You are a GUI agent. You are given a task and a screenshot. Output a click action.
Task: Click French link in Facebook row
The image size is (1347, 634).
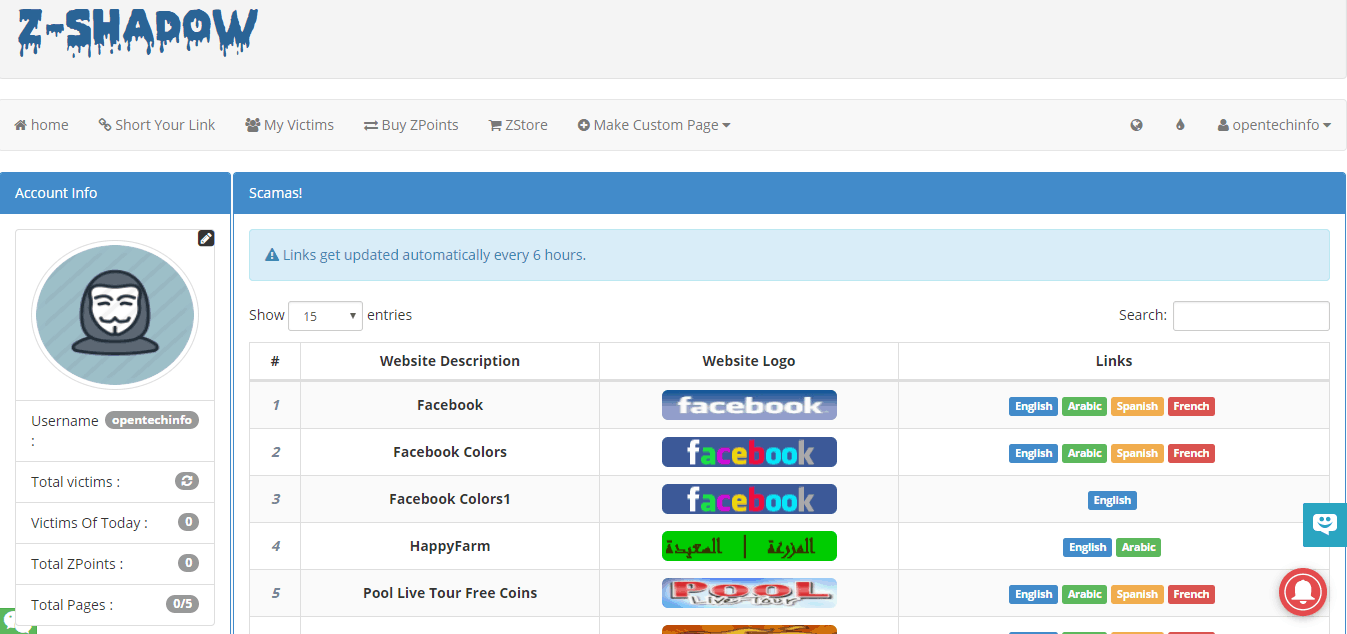point(1191,406)
